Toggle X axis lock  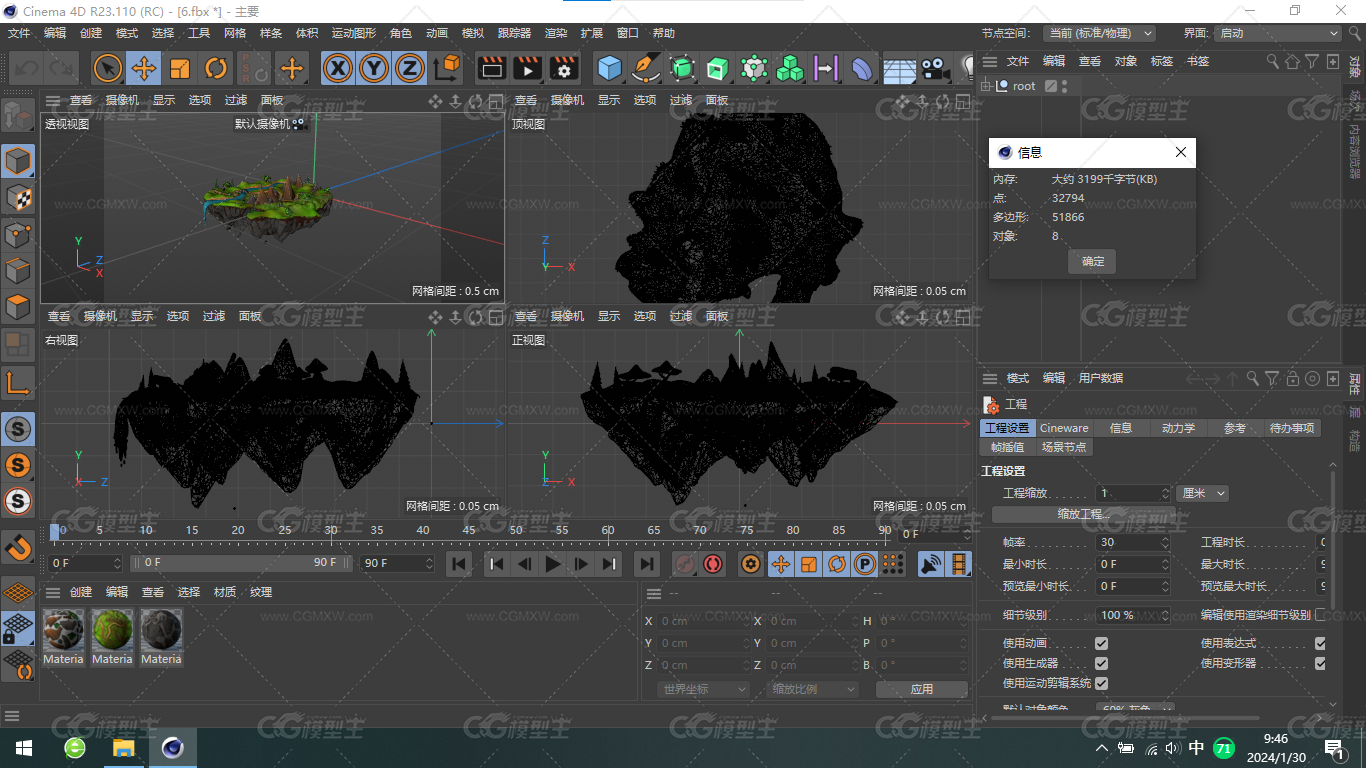coord(339,68)
